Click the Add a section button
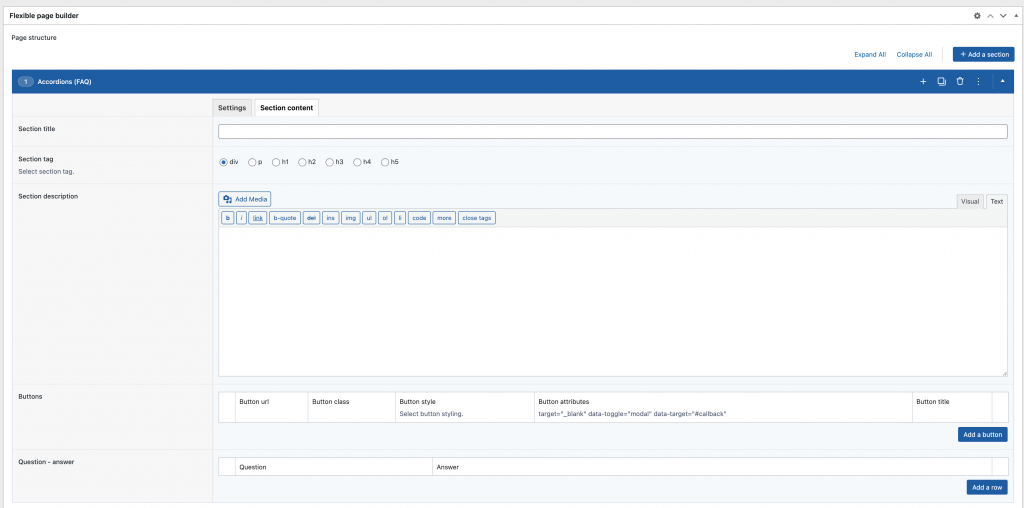The width and height of the screenshot is (1024, 508). [x=984, y=54]
